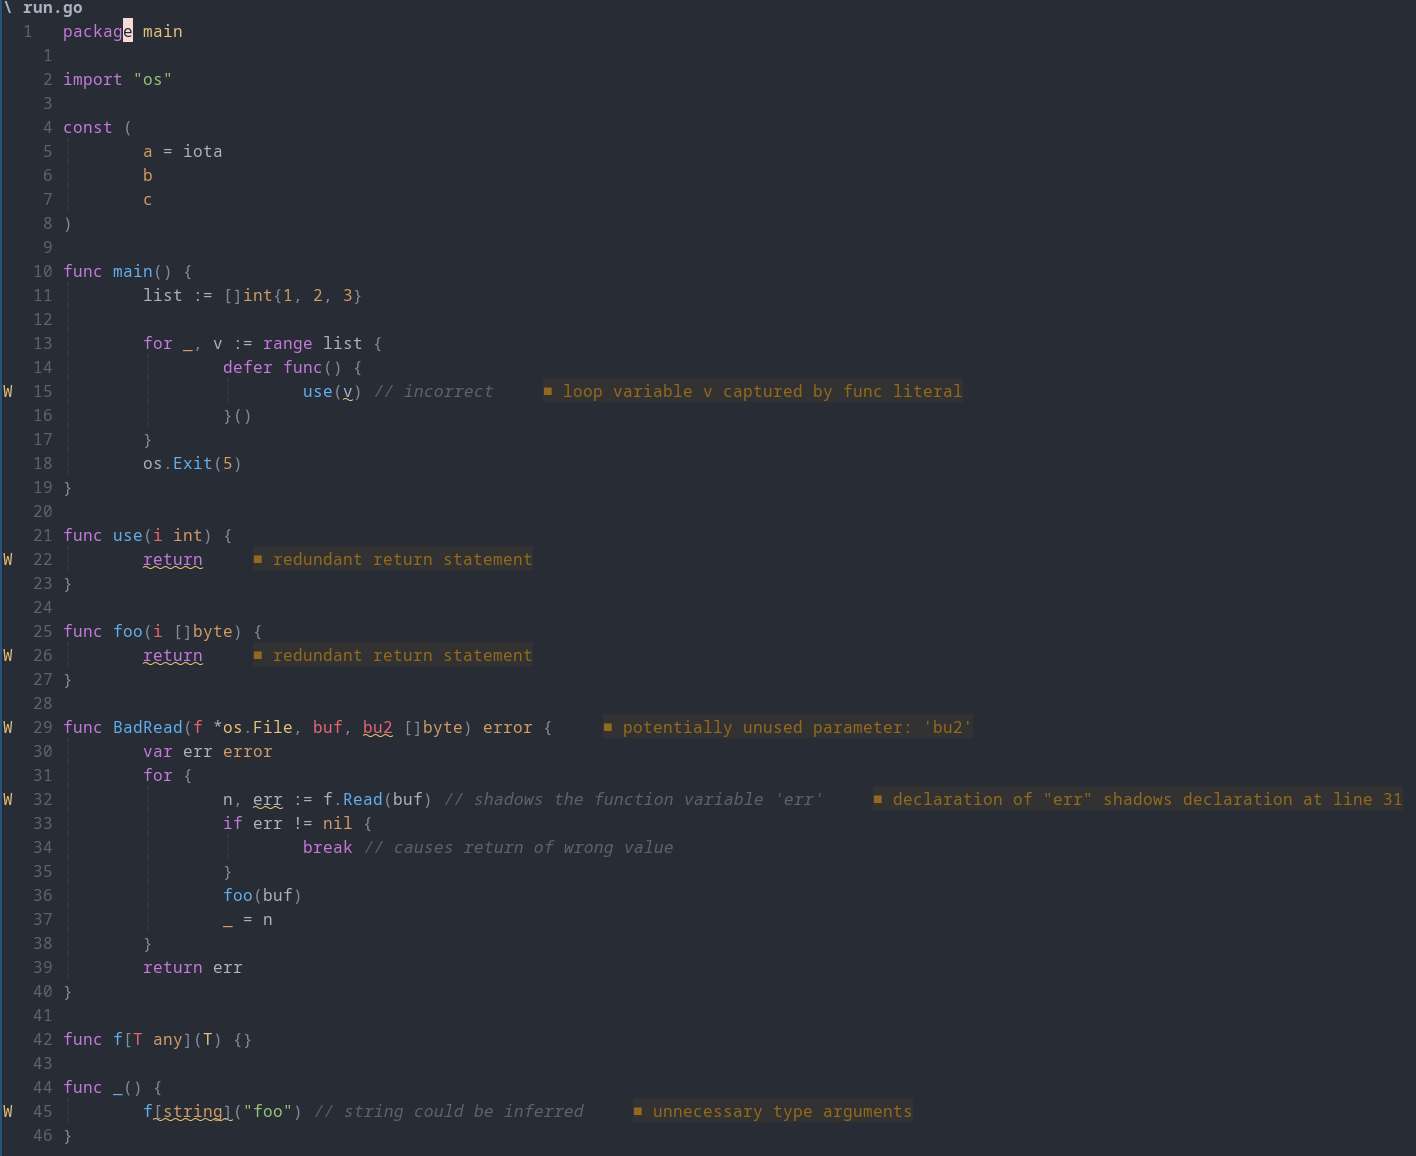Click 'list := []int{1, 2, 3}' line
Image resolution: width=1416 pixels, height=1156 pixels.
(x=253, y=295)
